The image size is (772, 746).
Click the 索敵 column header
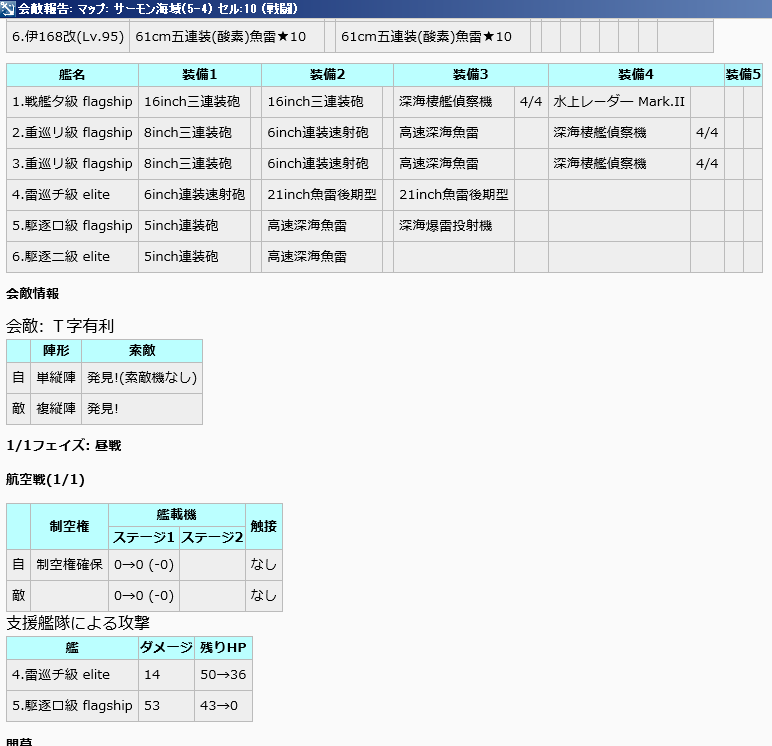[x=142, y=351]
